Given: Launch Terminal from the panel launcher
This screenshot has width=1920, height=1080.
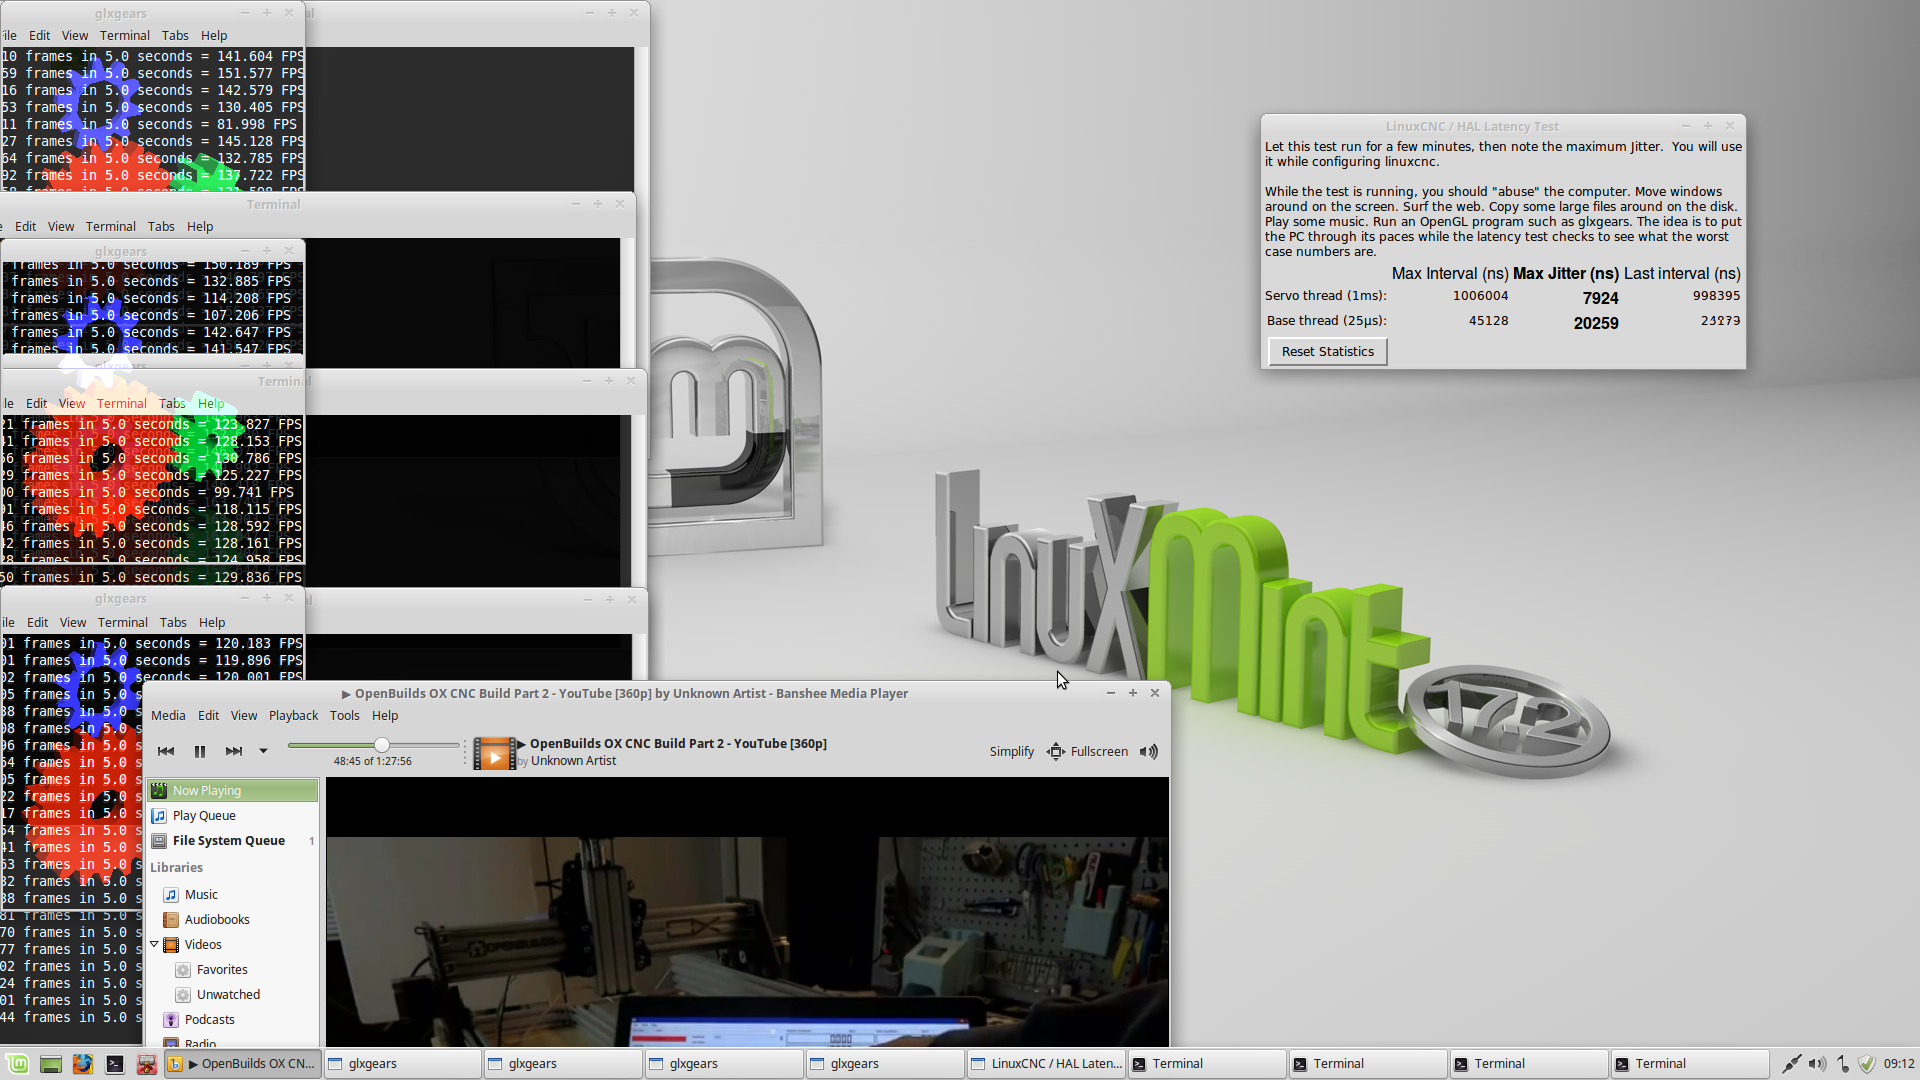Looking at the screenshot, I should click(x=115, y=1064).
